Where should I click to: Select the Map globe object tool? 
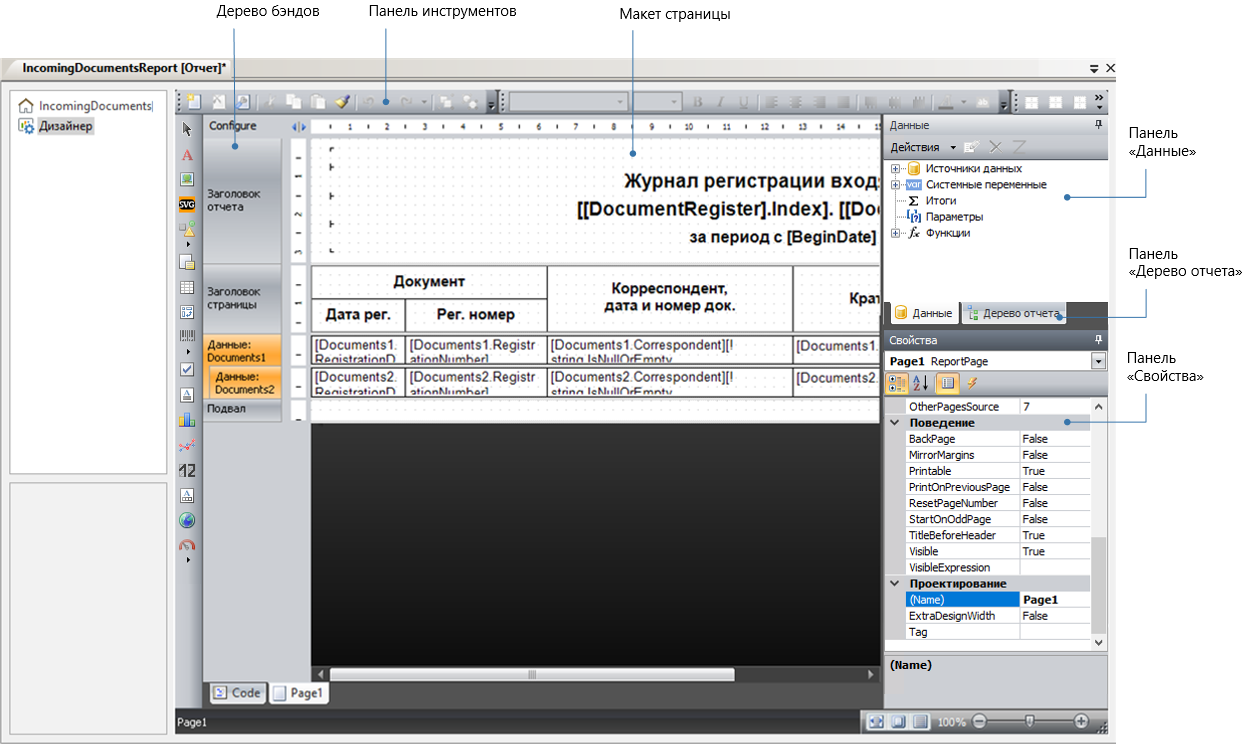point(187,520)
